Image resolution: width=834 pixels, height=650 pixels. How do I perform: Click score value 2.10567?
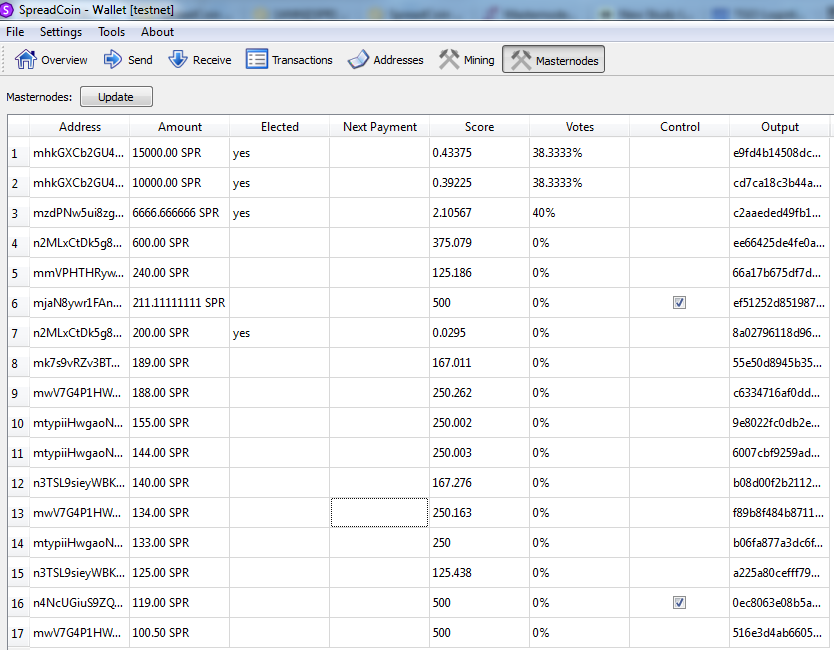coord(479,213)
